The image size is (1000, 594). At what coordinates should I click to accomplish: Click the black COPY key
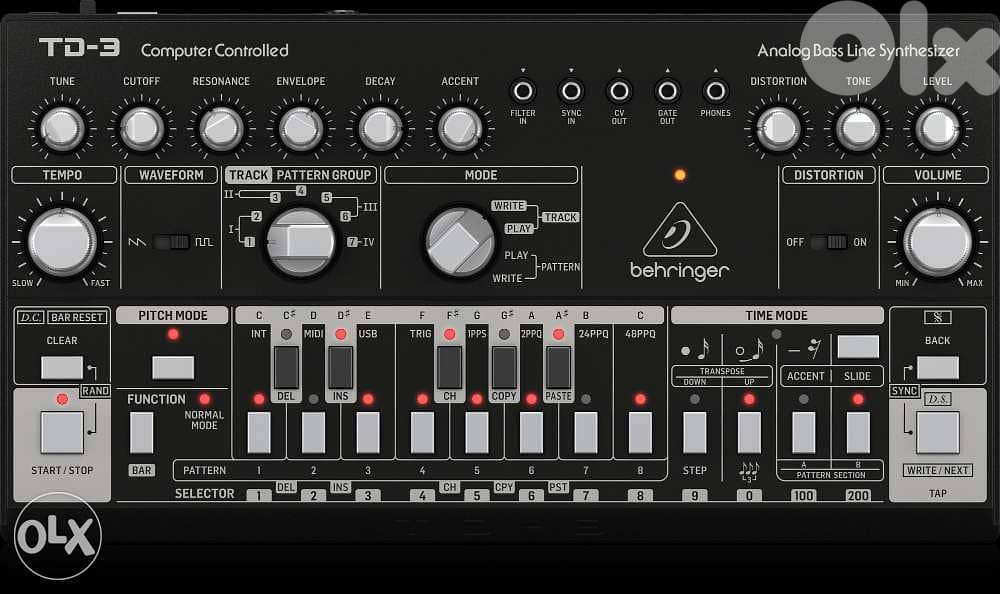pos(504,368)
